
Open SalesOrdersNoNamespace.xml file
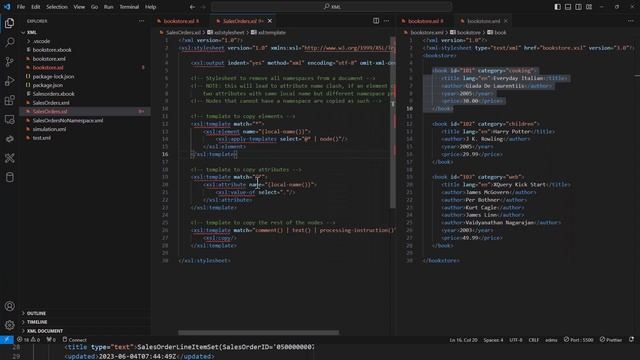coord(67,120)
